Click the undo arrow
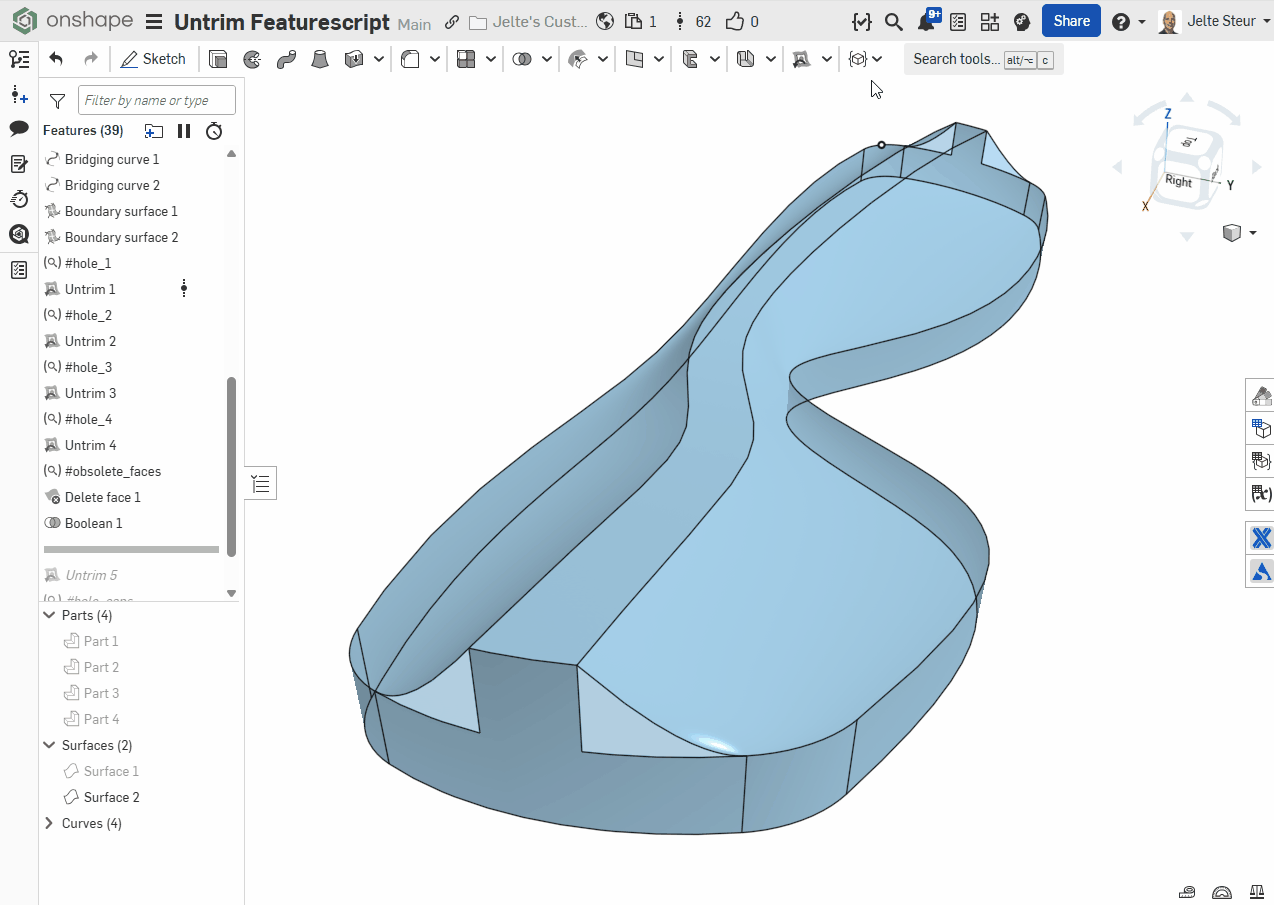Screen dimensions: 1274x905 [56, 60]
